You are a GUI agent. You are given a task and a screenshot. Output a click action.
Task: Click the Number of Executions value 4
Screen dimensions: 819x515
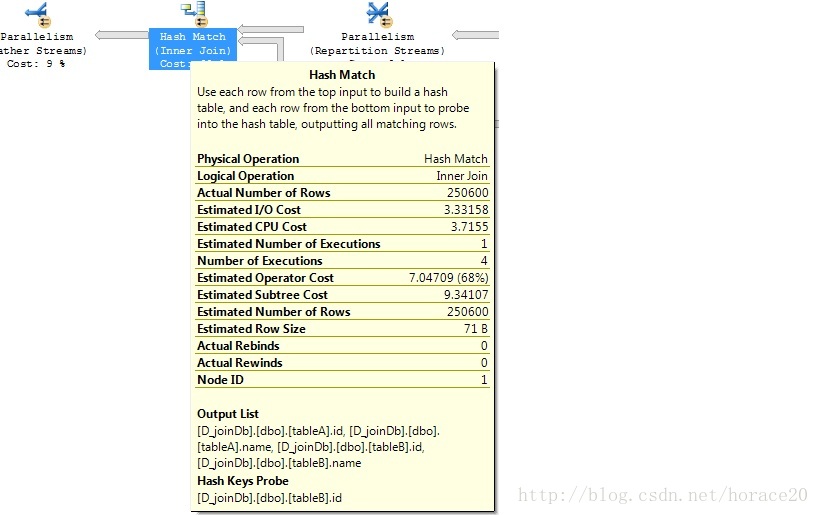click(x=484, y=261)
